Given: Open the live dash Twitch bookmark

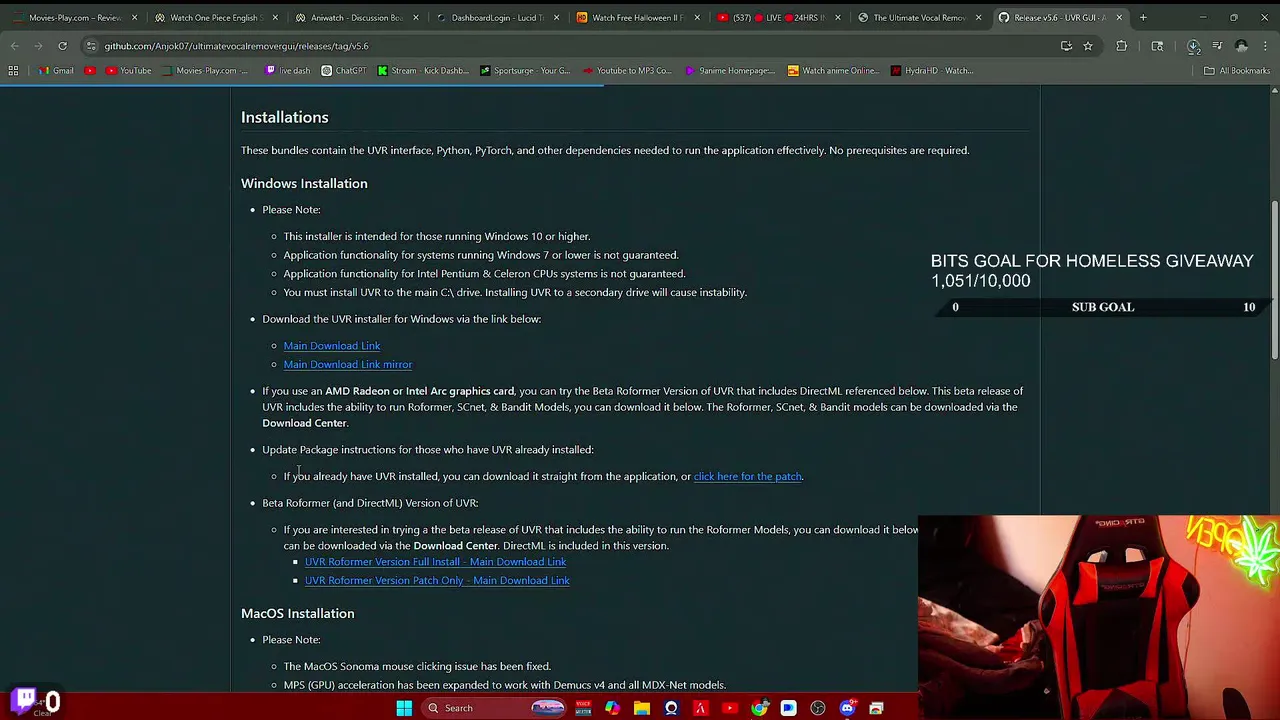Looking at the screenshot, I should pos(287,71).
